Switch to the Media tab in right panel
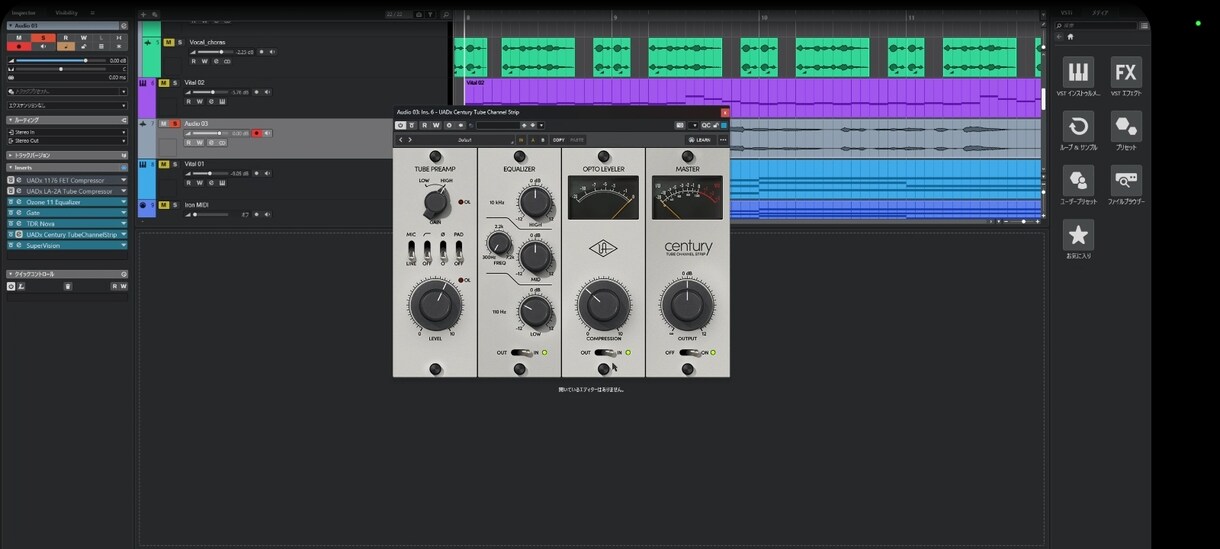This screenshot has width=1220, height=549. [1099, 13]
